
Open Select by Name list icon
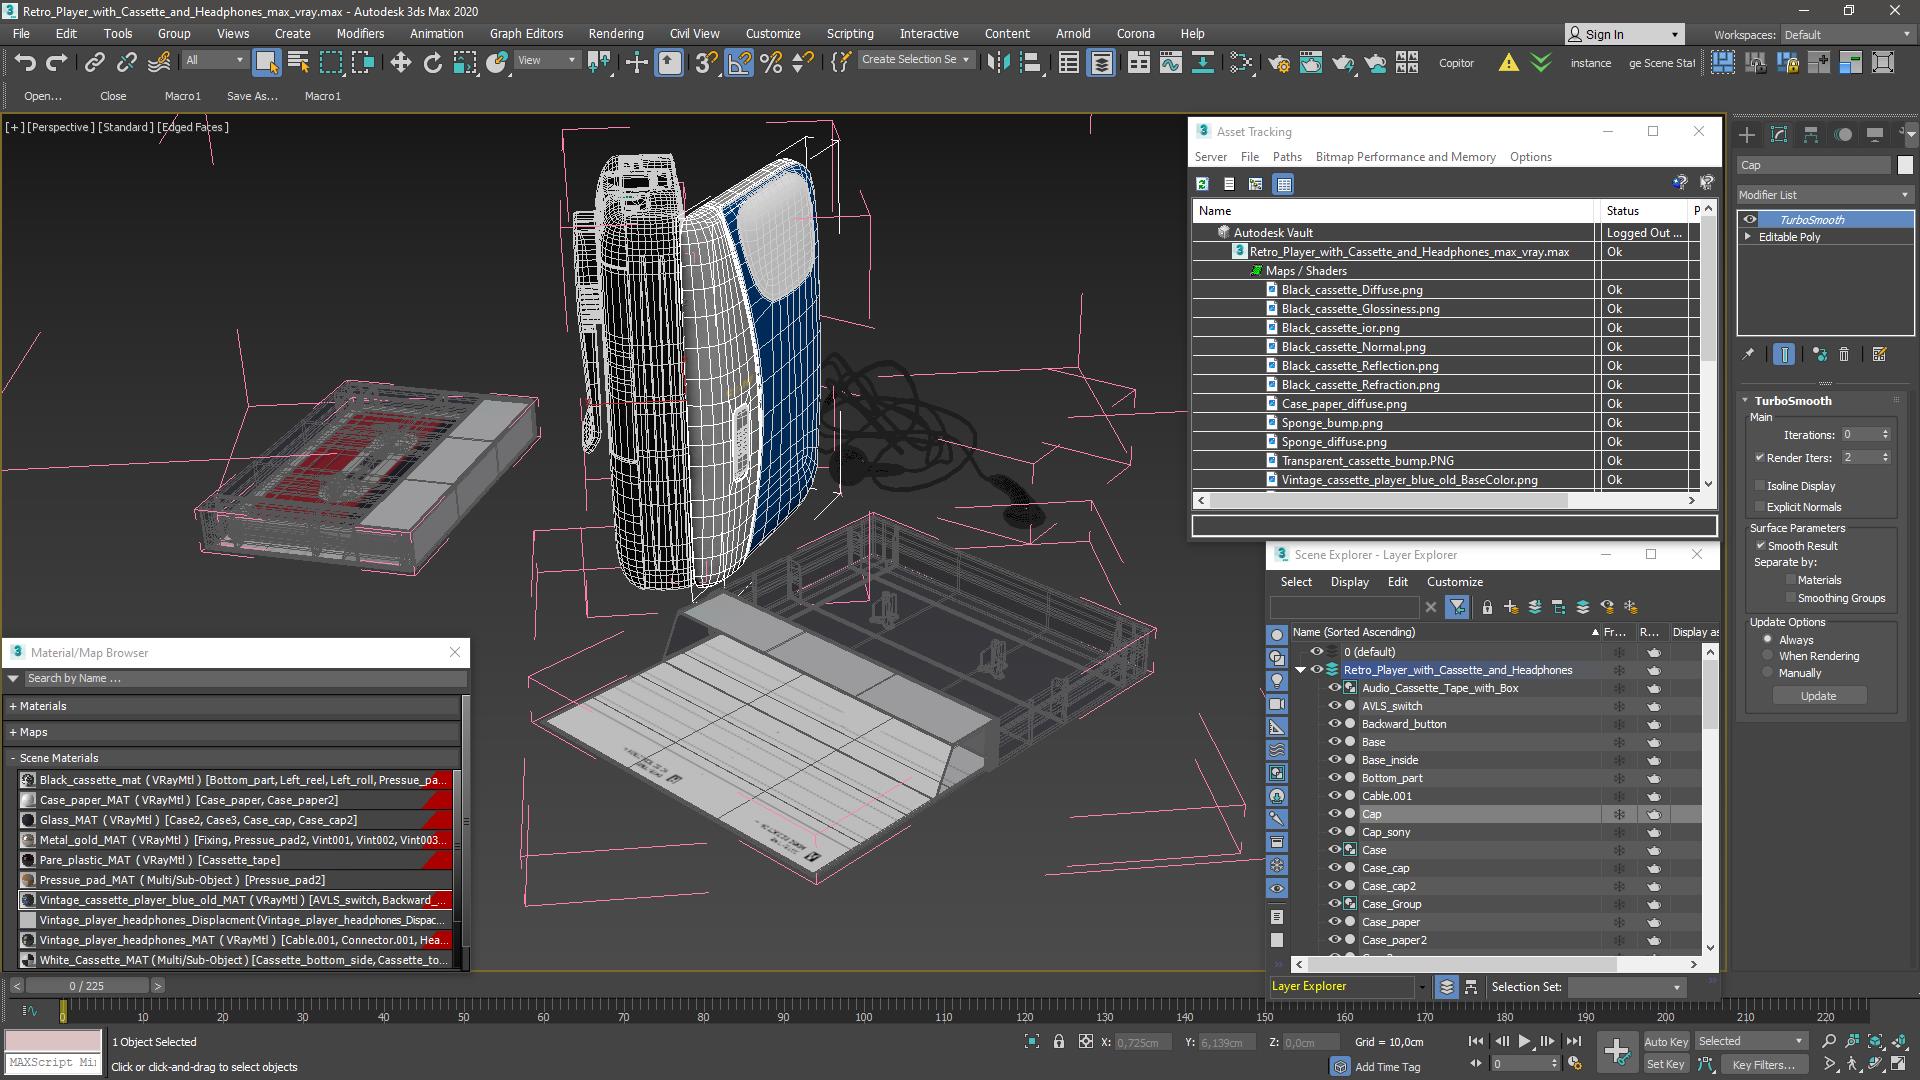point(298,62)
